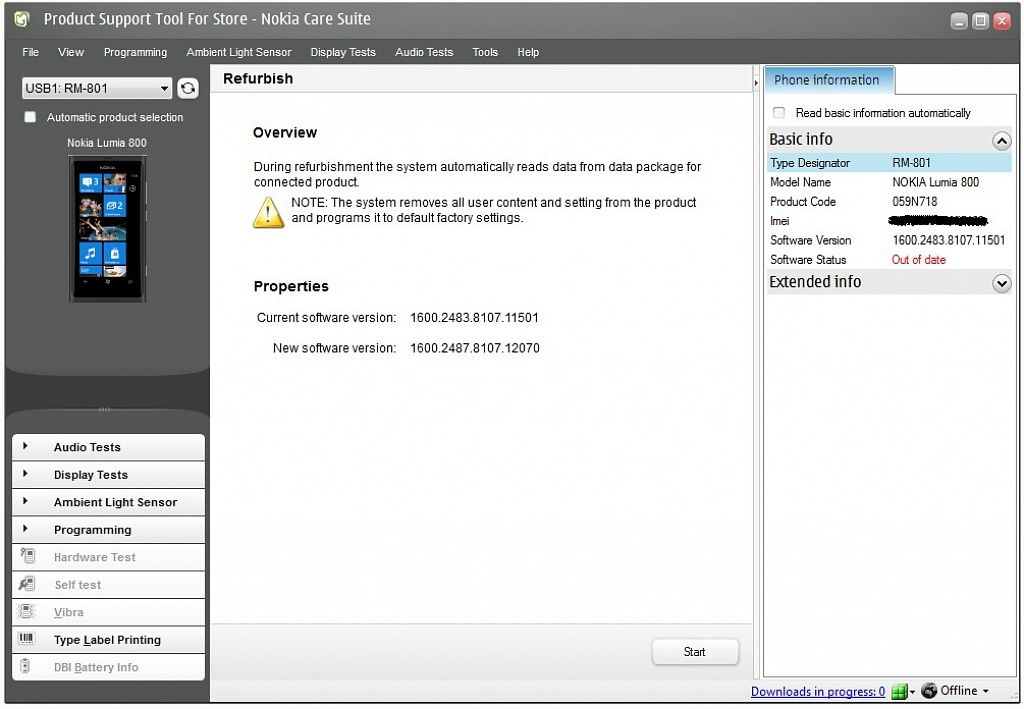Click the Overview heading
This screenshot has height=709, width=1024.
[x=285, y=133]
